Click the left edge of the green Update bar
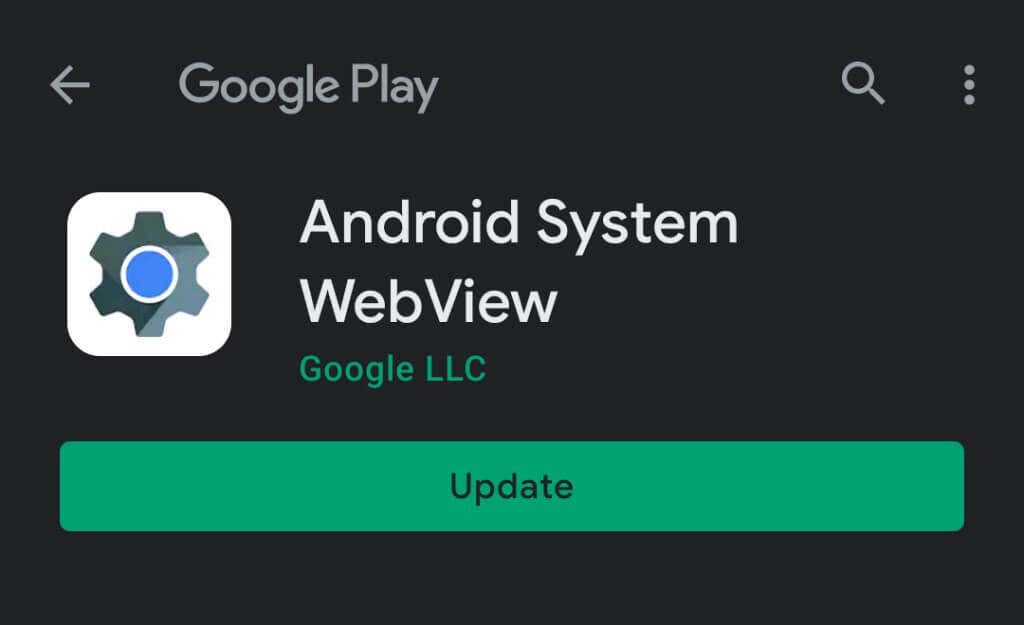1024x625 pixels. click(72, 486)
